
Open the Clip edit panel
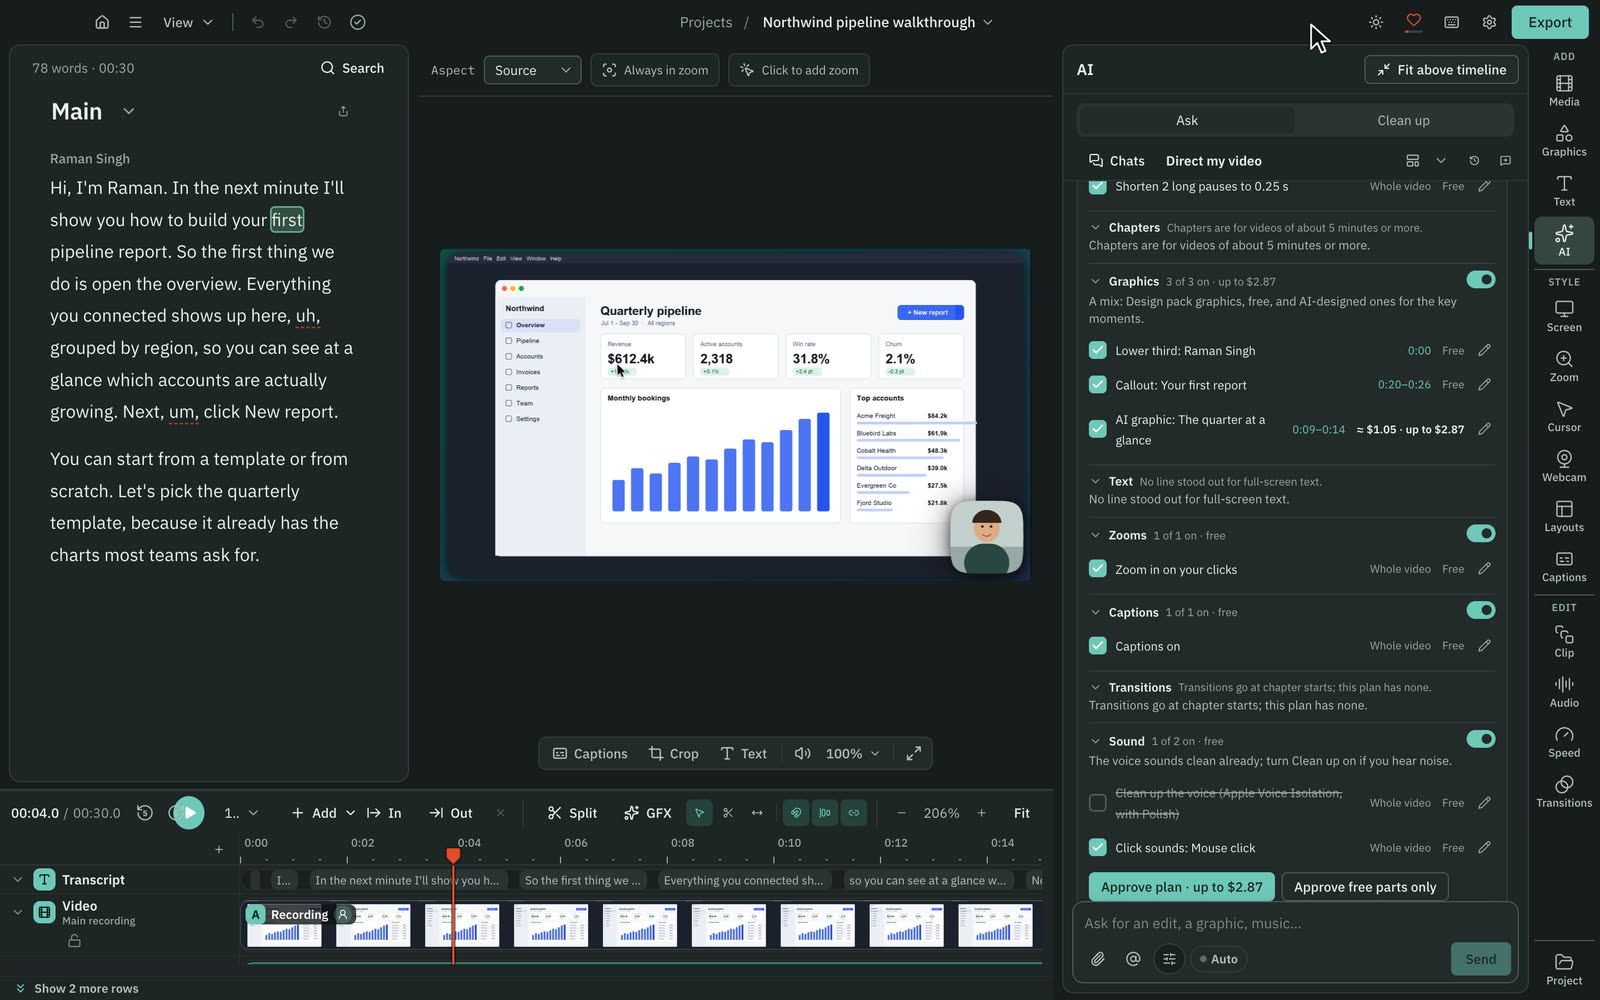1564,642
